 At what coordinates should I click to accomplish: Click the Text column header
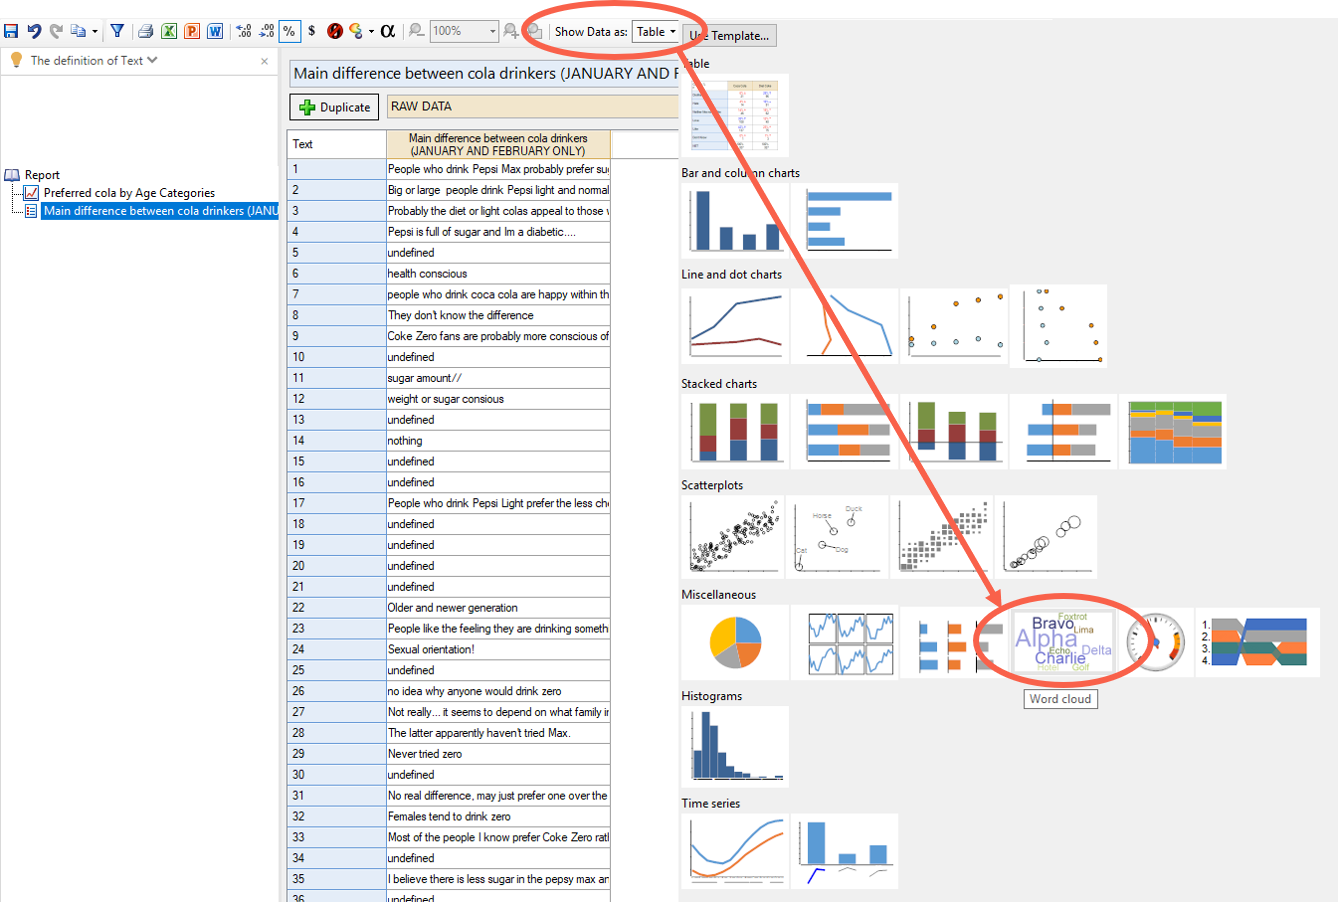click(336, 144)
